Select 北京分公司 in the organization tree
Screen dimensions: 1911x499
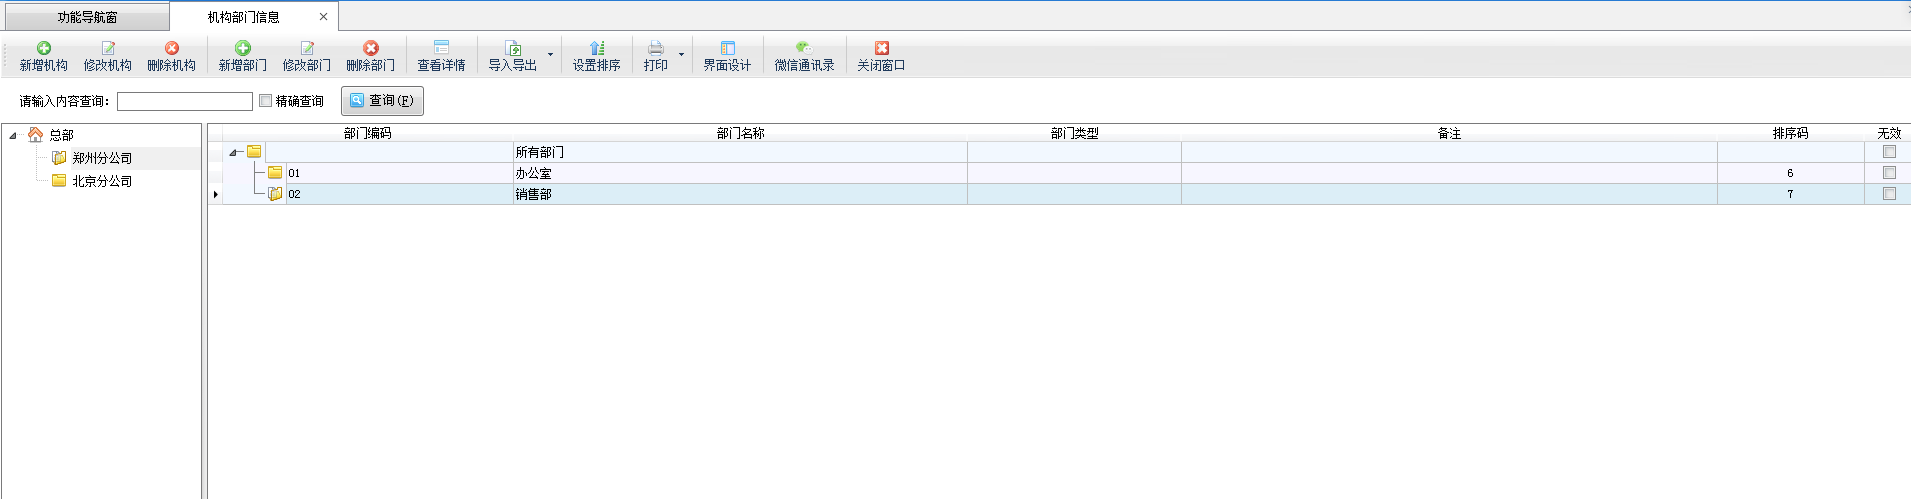102,181
